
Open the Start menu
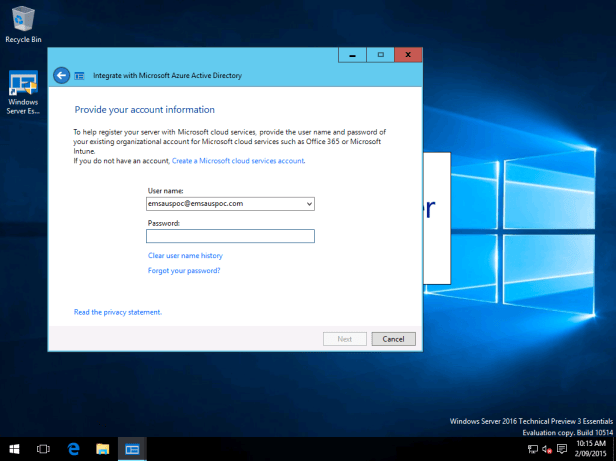(14, 449)
